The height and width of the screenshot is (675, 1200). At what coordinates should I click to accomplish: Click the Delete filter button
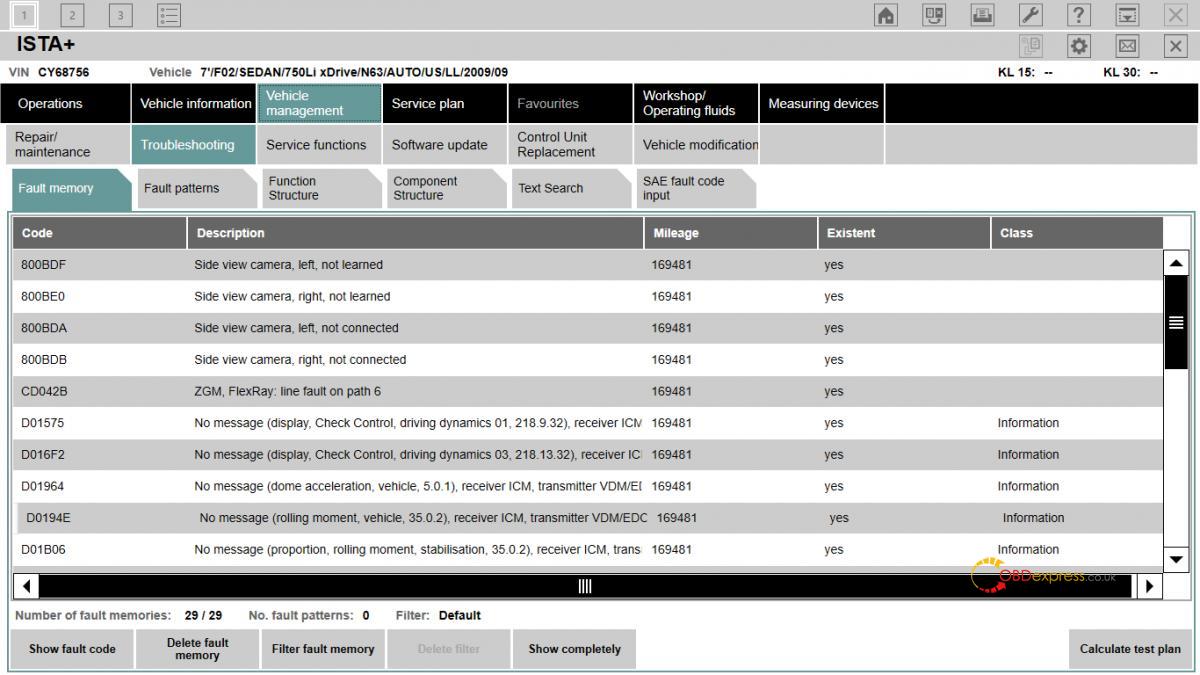[x=448, y=649]
